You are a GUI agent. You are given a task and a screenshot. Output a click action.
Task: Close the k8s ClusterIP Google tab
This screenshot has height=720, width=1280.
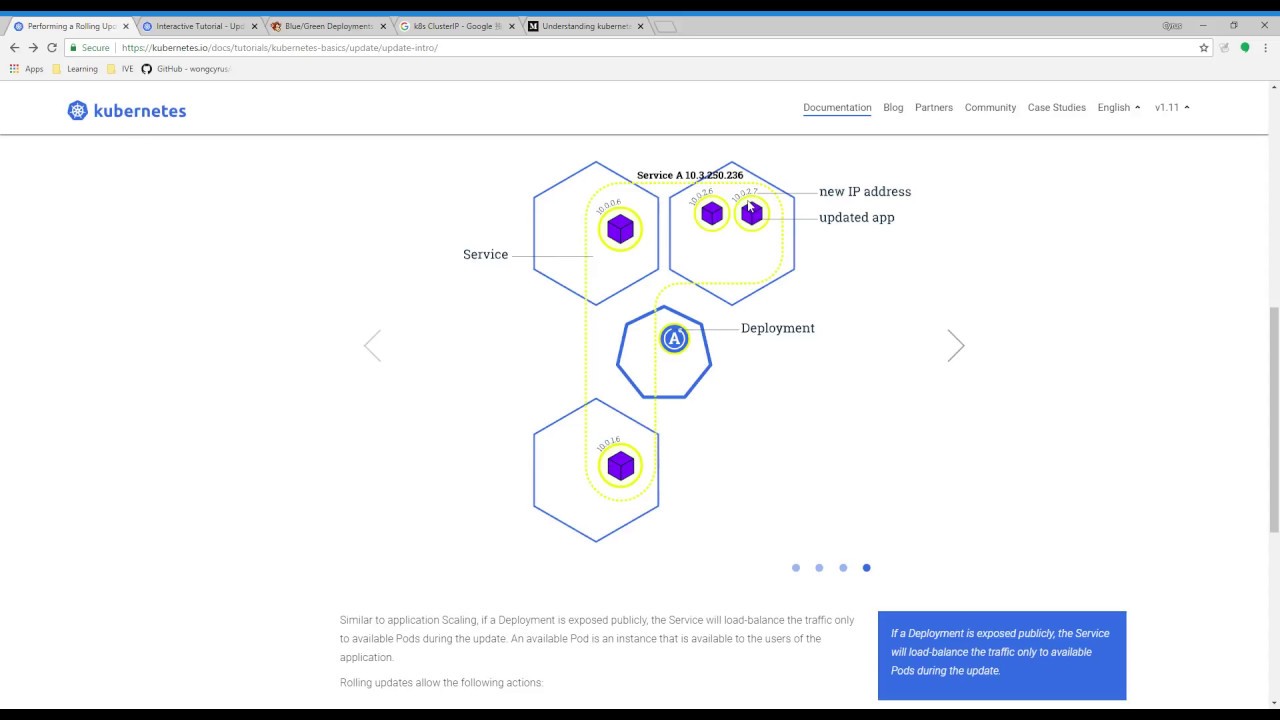point(512,27)
